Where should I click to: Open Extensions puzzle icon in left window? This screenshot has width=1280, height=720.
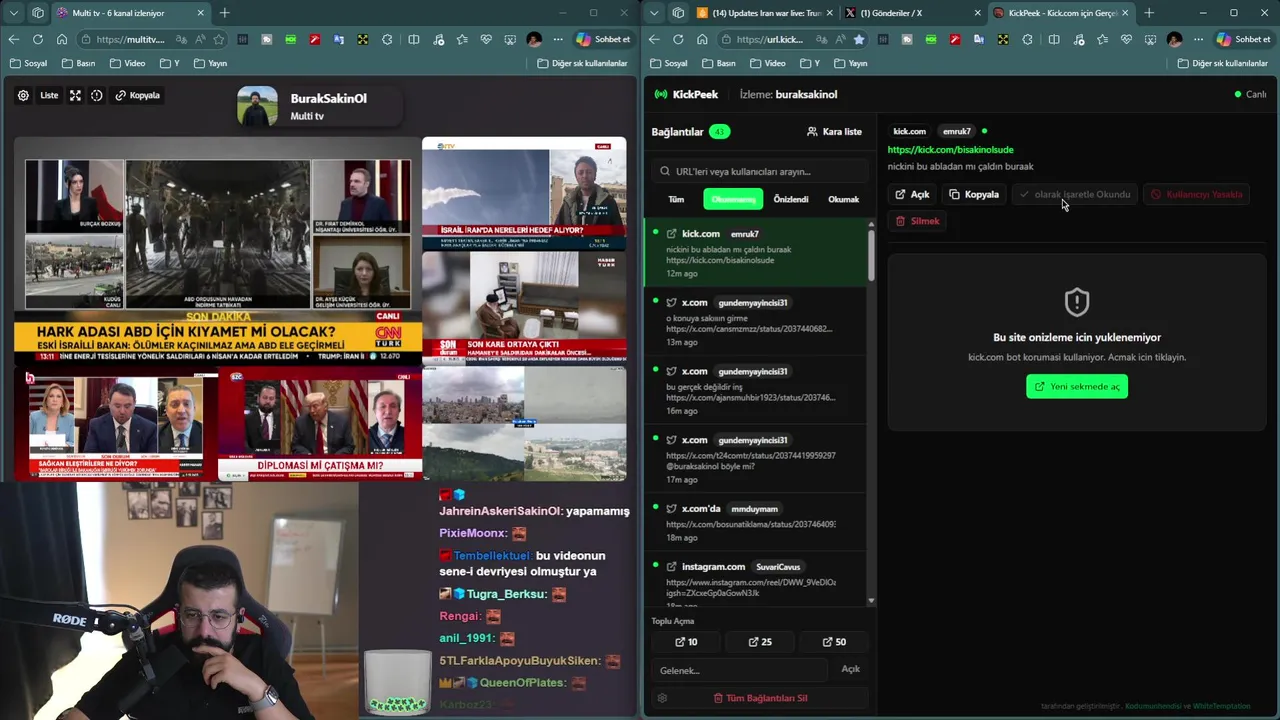click(389, 39)
